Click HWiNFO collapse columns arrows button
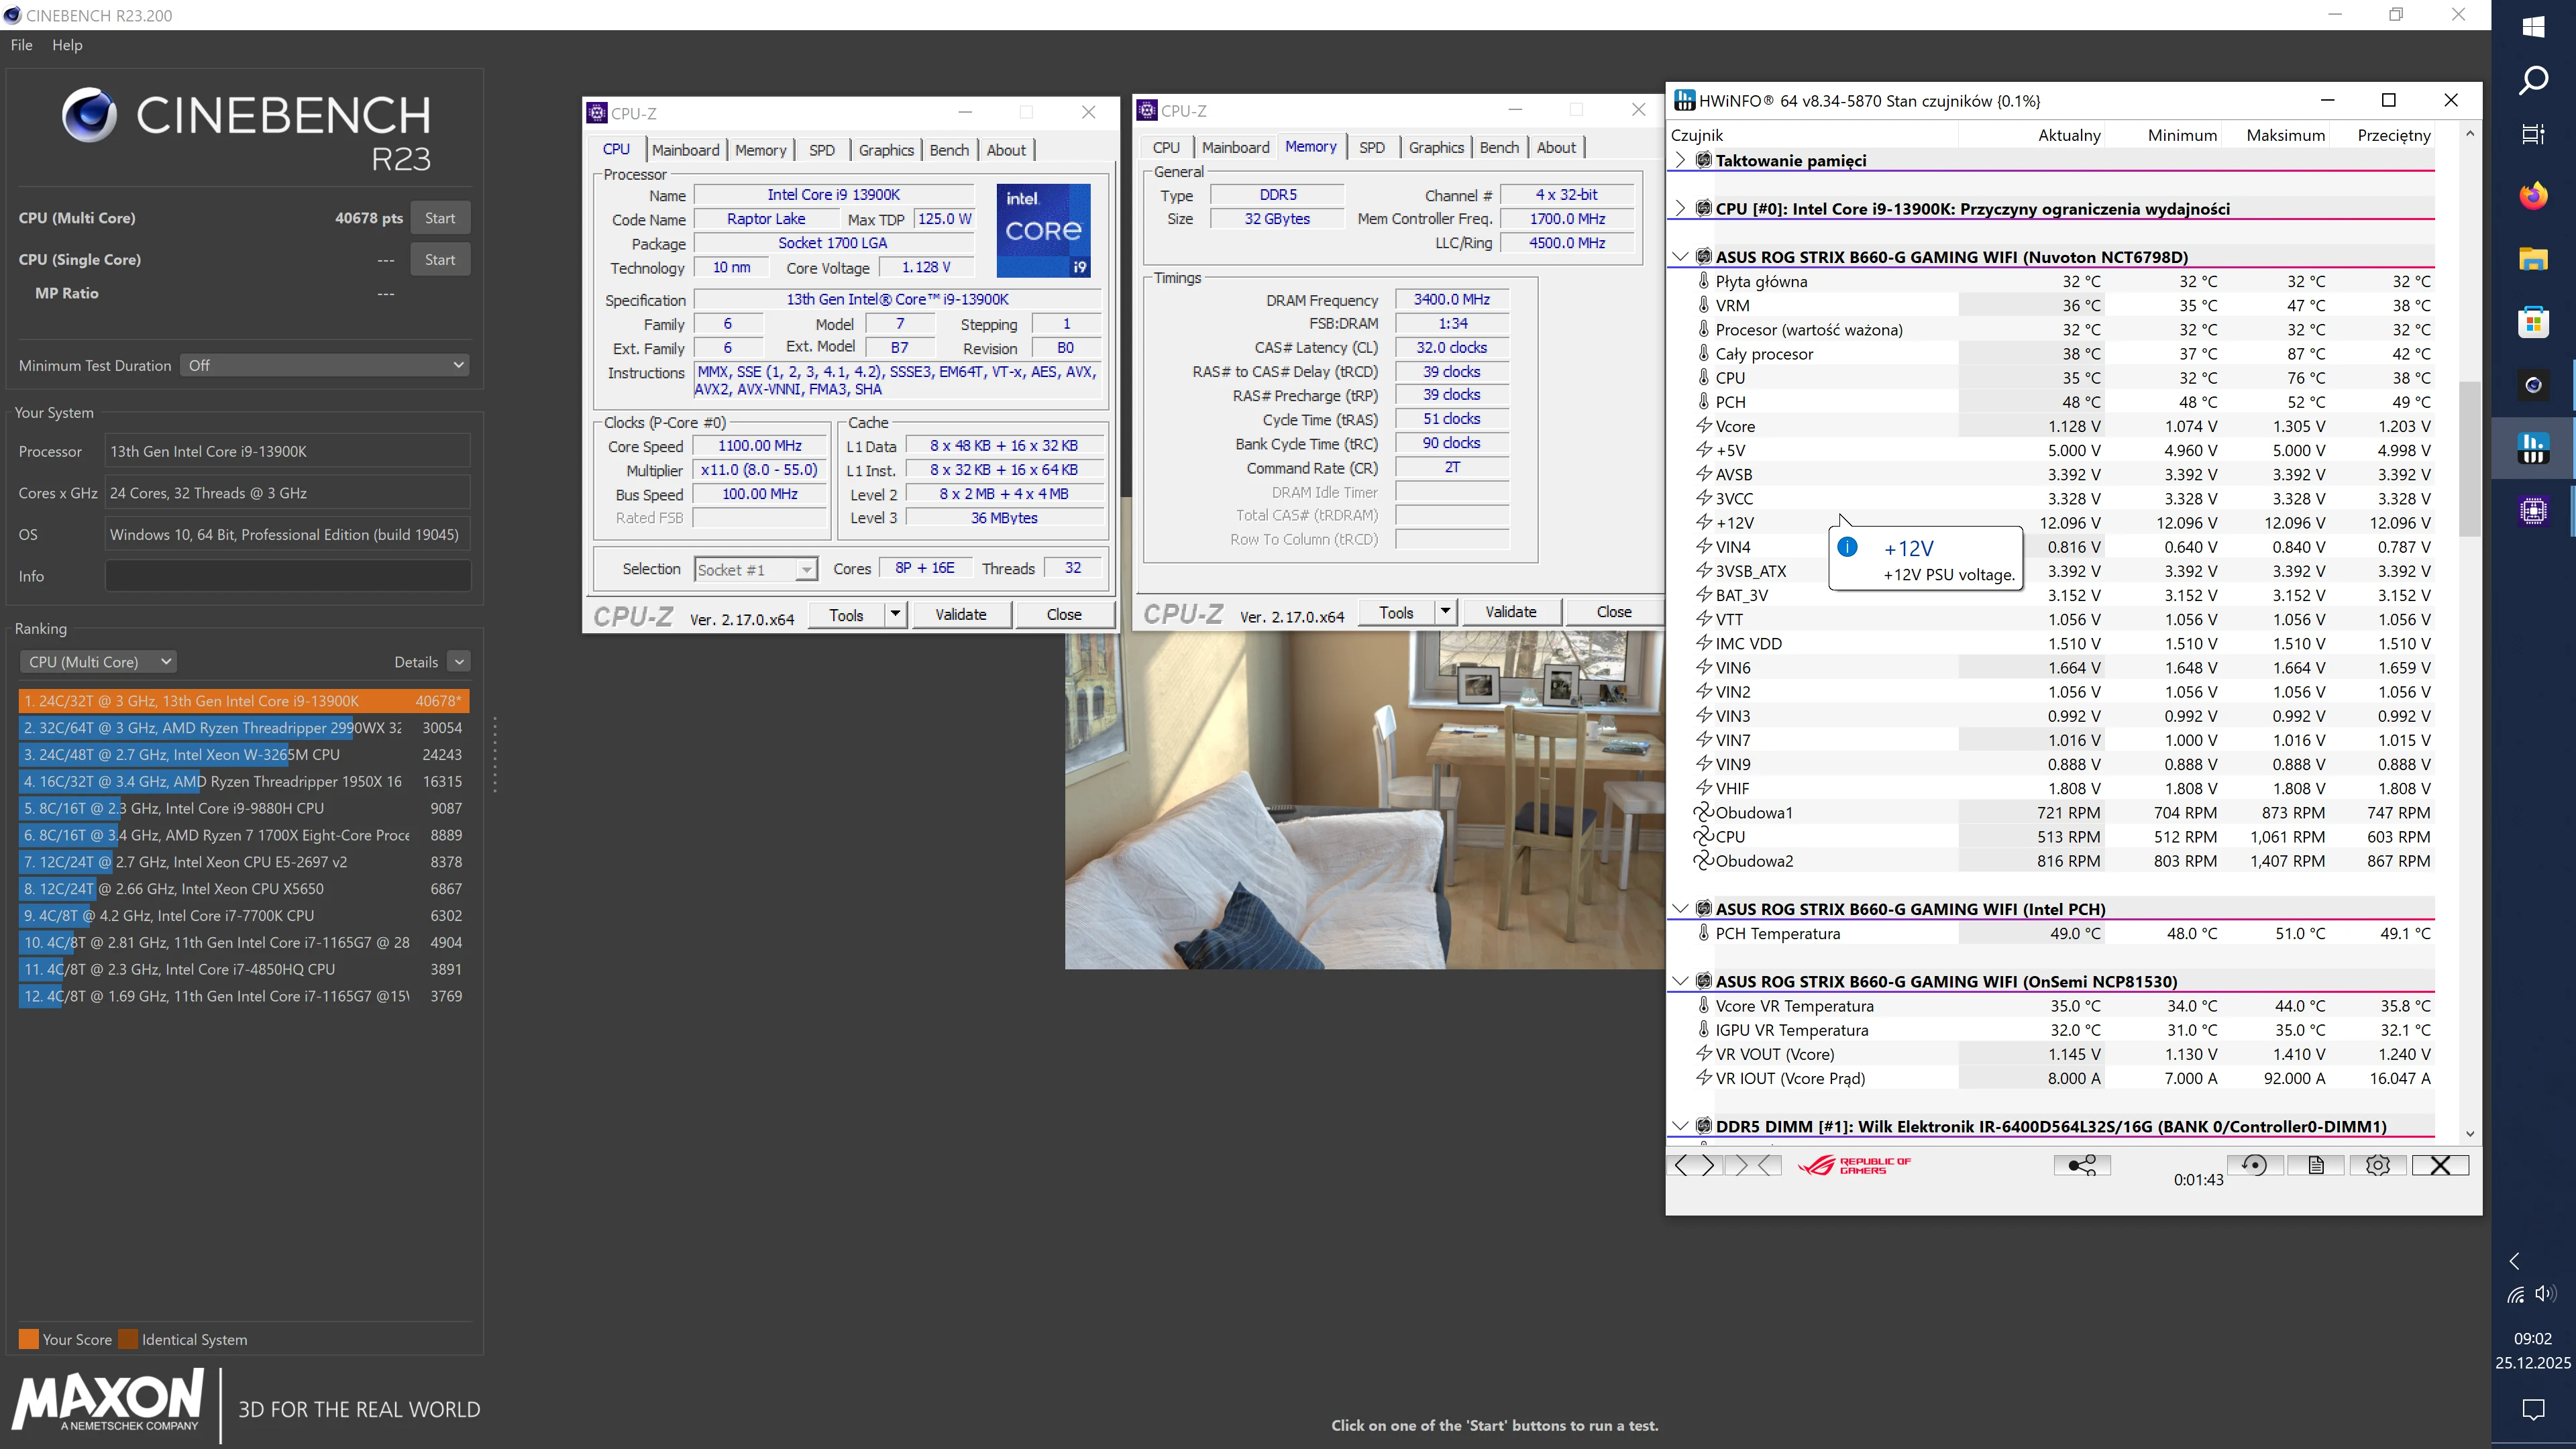Viewport: 2576px width, 1449px height. (x=1754, y=1165)
